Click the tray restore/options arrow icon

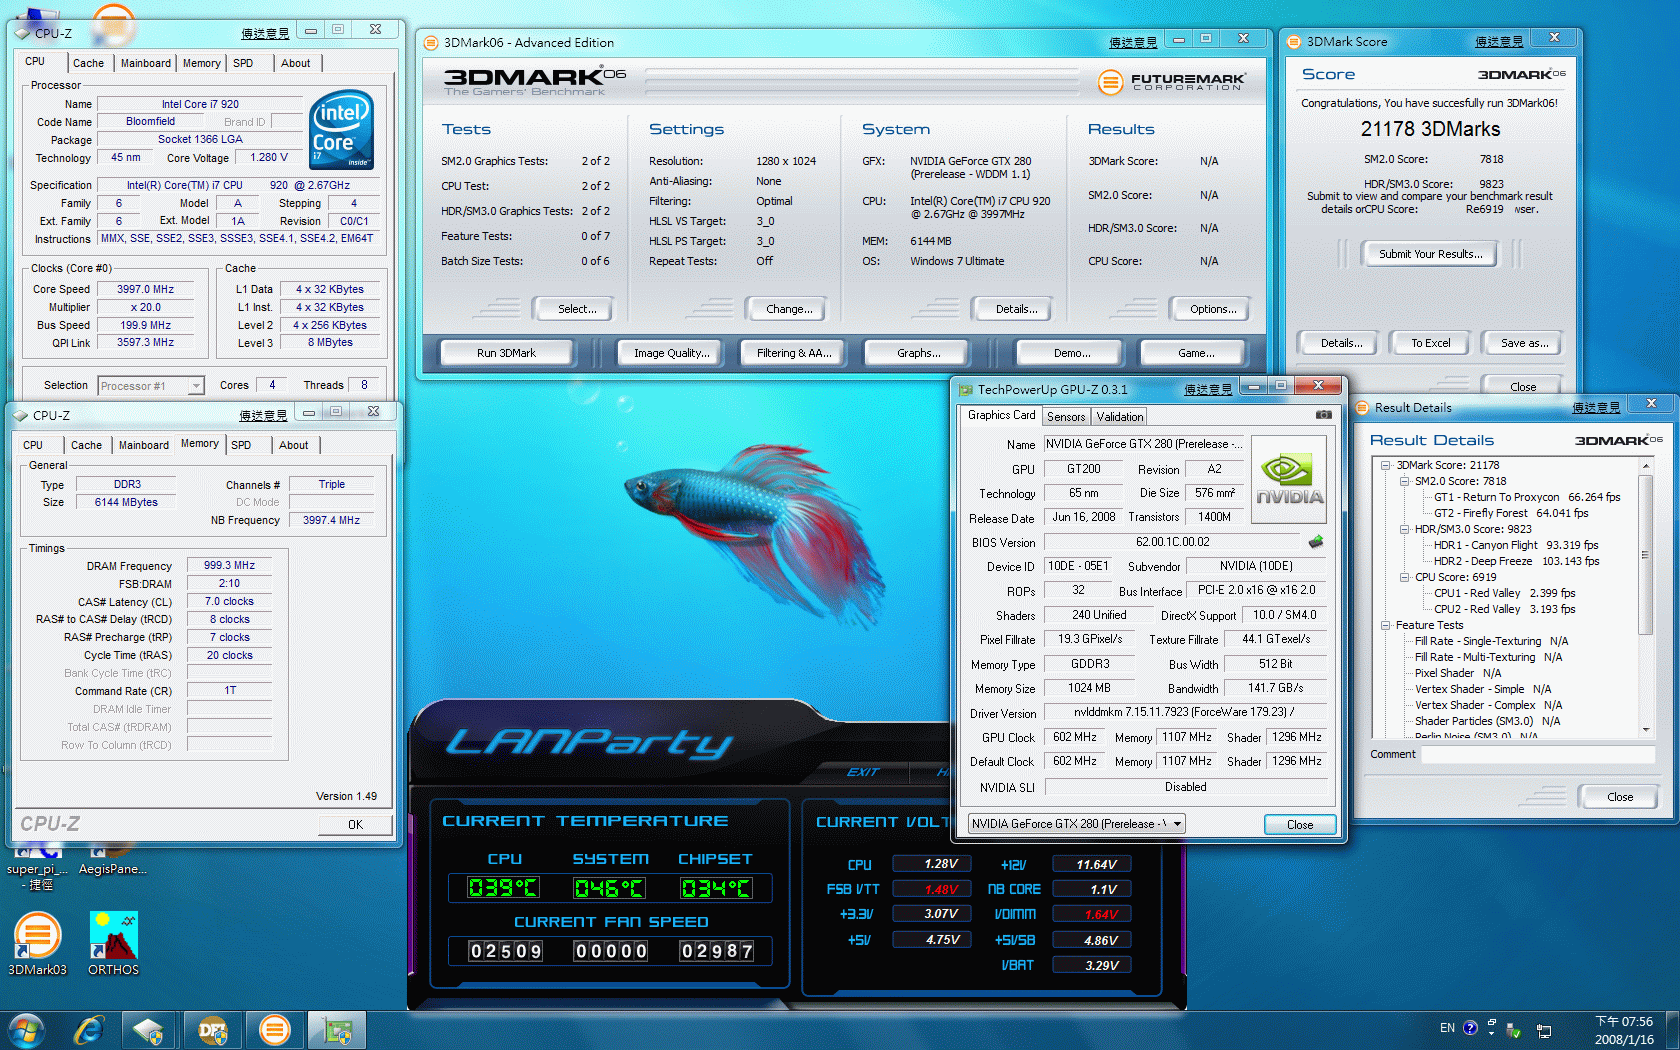1492,1027
